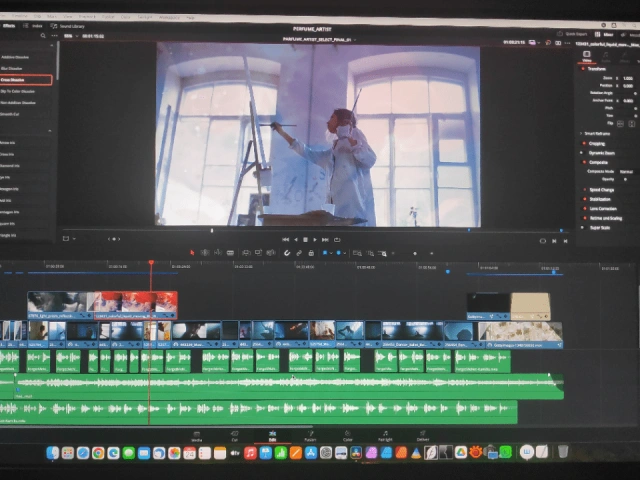Screen dimensions: 640x480
Task: Switch to the Fairlight page tab
Action: (x=385, y=437)
